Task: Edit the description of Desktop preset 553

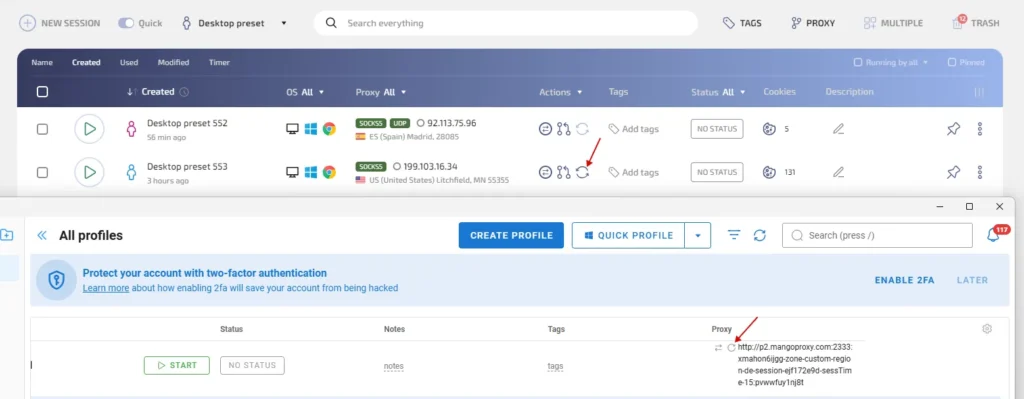Action: [x=839, y=172]
